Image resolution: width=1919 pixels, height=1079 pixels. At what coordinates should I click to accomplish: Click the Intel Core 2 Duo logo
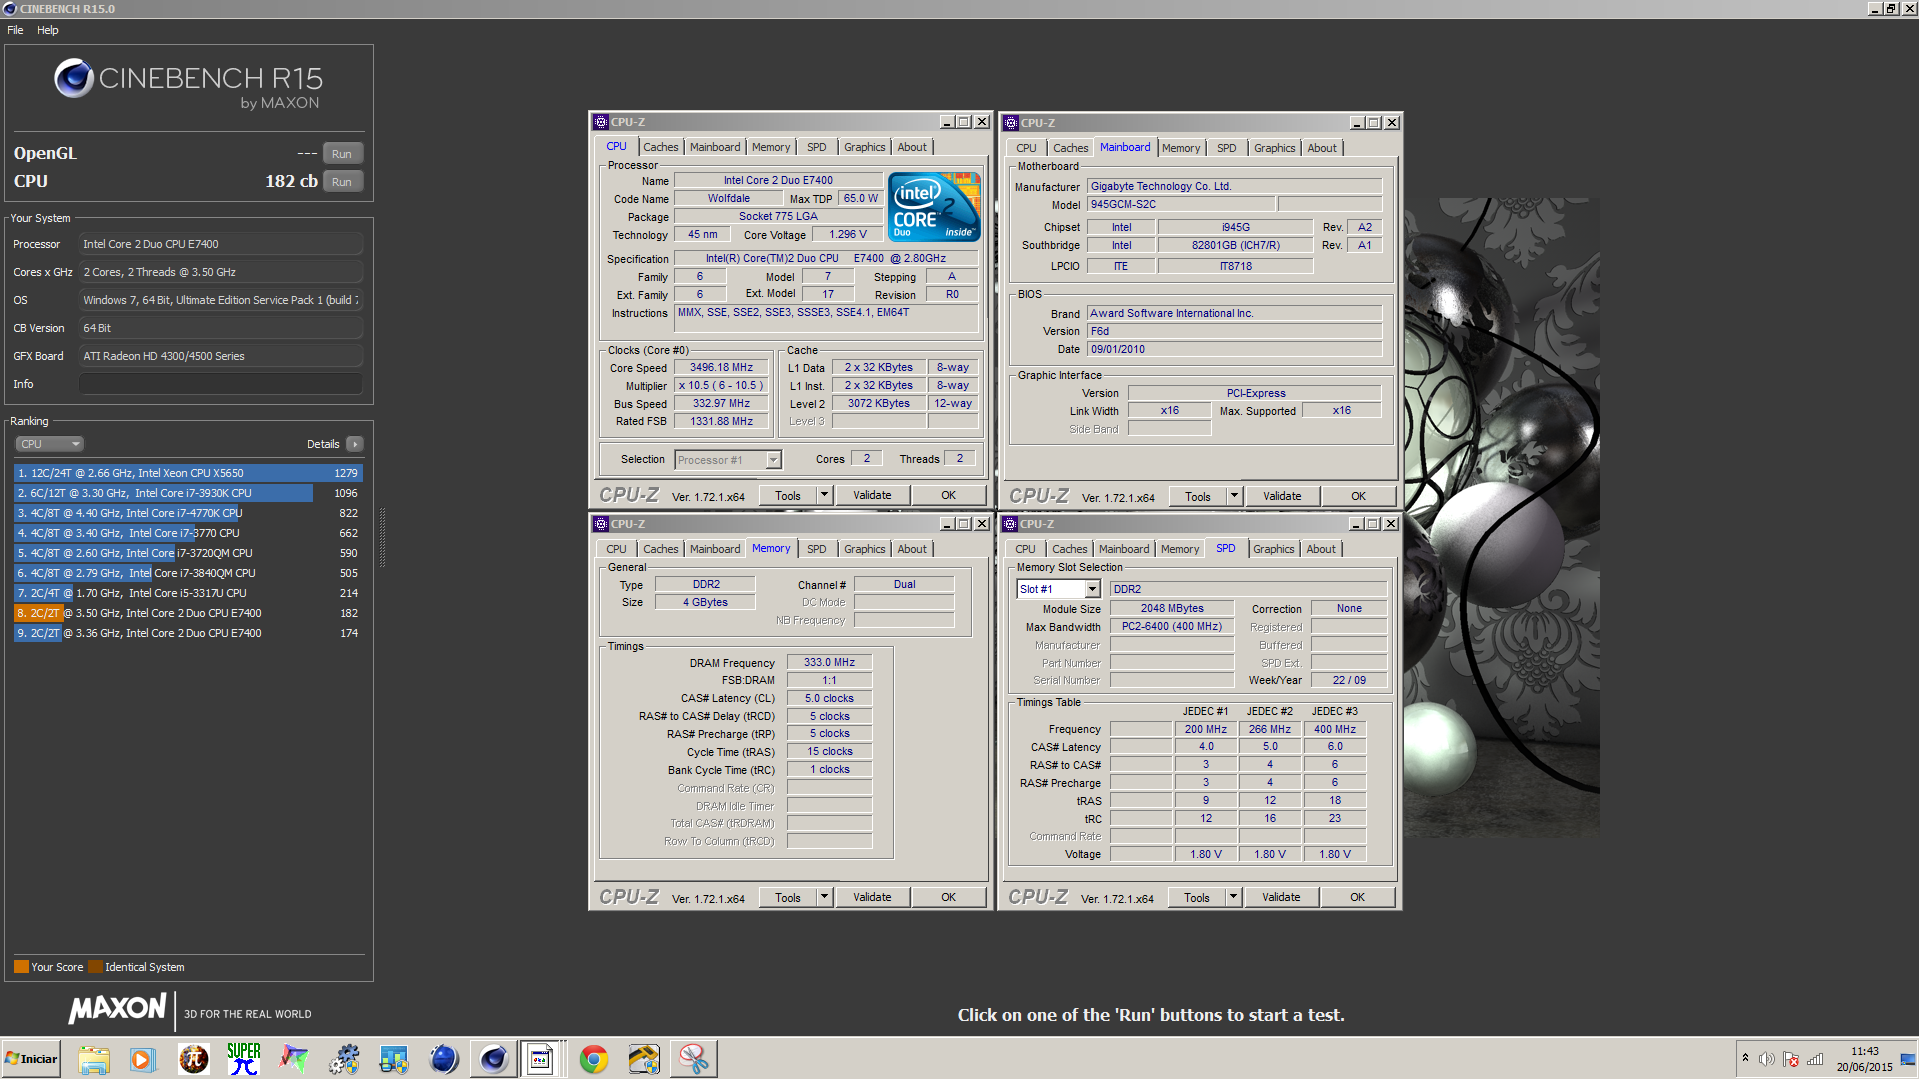[935, 207]
